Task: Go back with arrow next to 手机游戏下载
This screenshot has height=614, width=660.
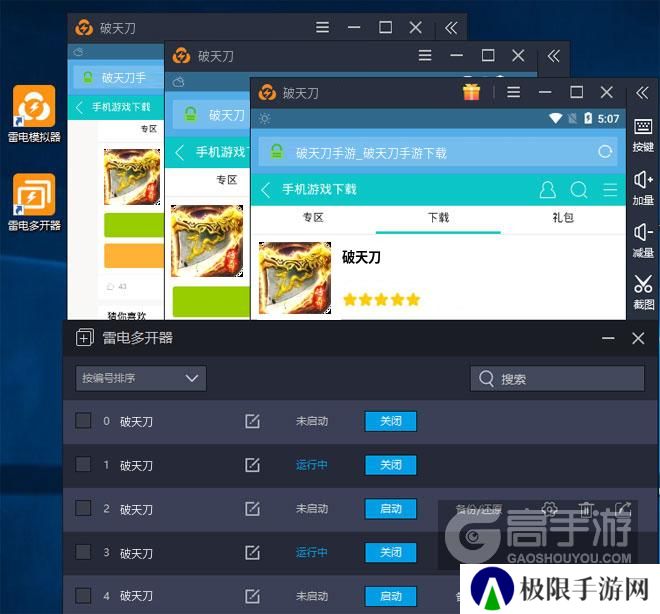Action: [x=266, y=190]
